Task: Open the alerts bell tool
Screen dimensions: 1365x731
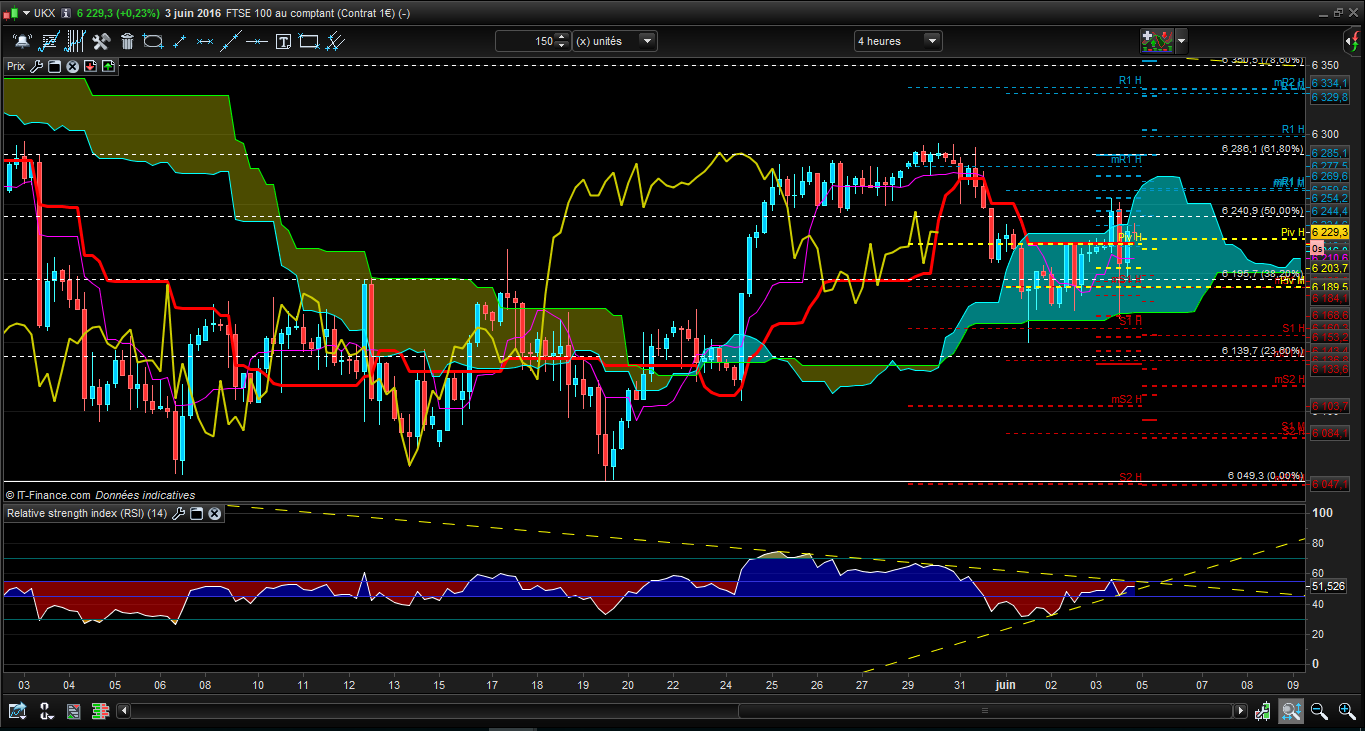Action: (x=21, y=41)
